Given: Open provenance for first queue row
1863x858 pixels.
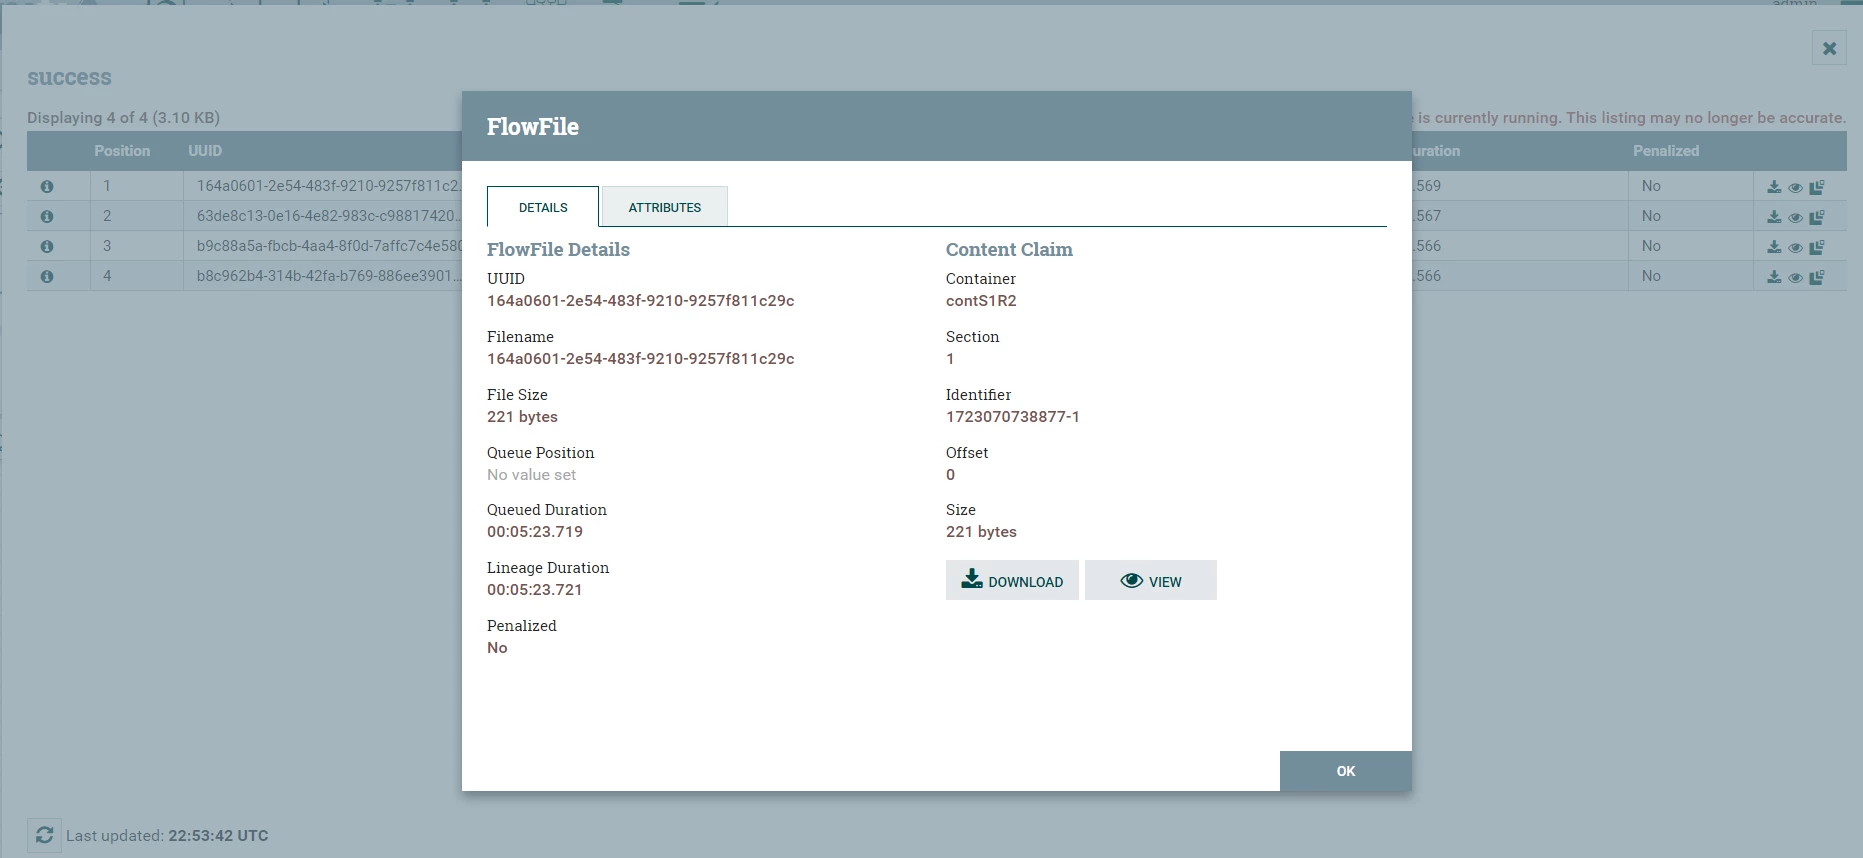Looking at the screenshot, I should (x=1817, y=187).
